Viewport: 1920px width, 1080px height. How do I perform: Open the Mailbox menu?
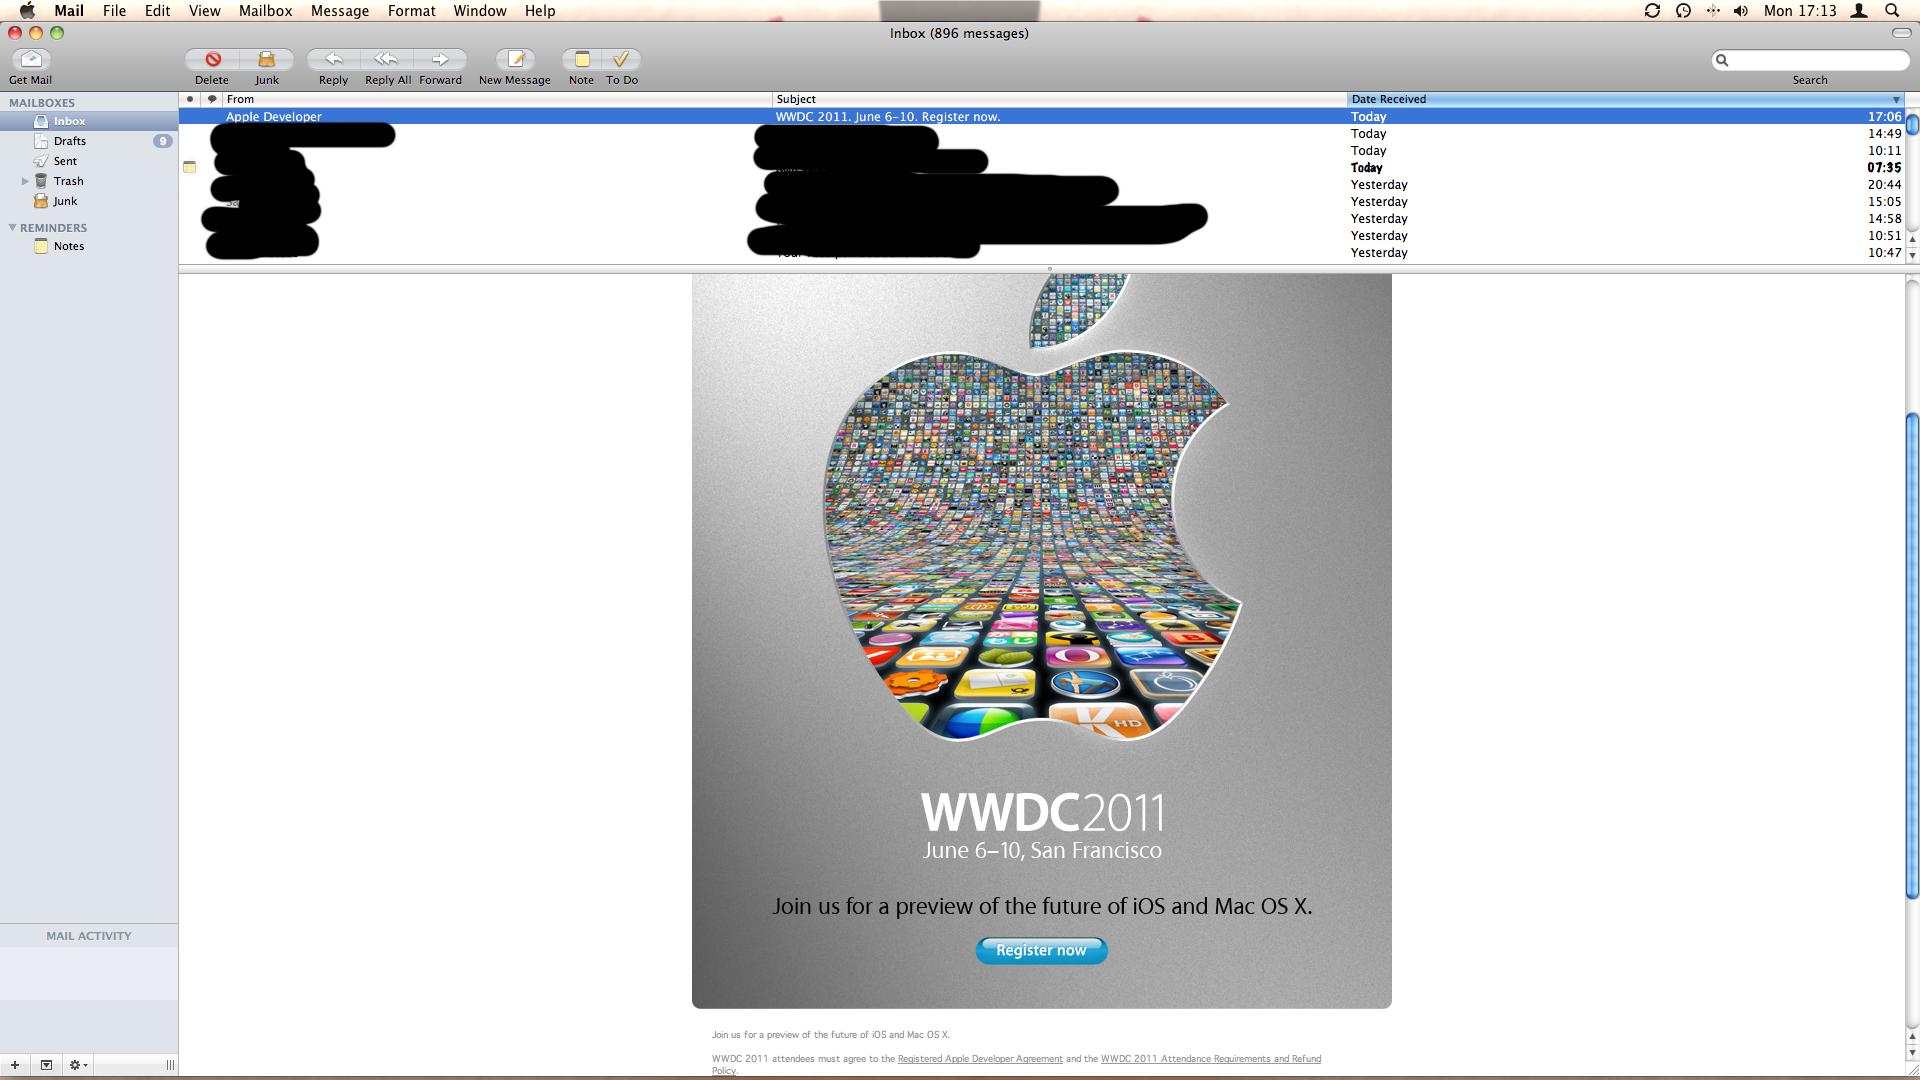click(265, 11)
